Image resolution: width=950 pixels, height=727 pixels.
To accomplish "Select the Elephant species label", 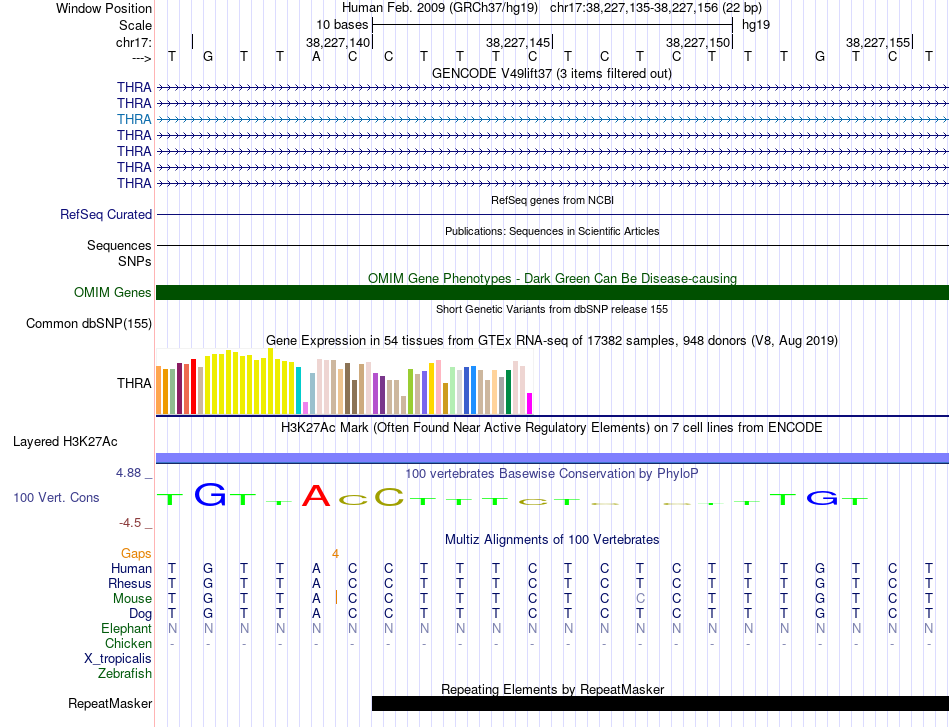I will 126,629.
